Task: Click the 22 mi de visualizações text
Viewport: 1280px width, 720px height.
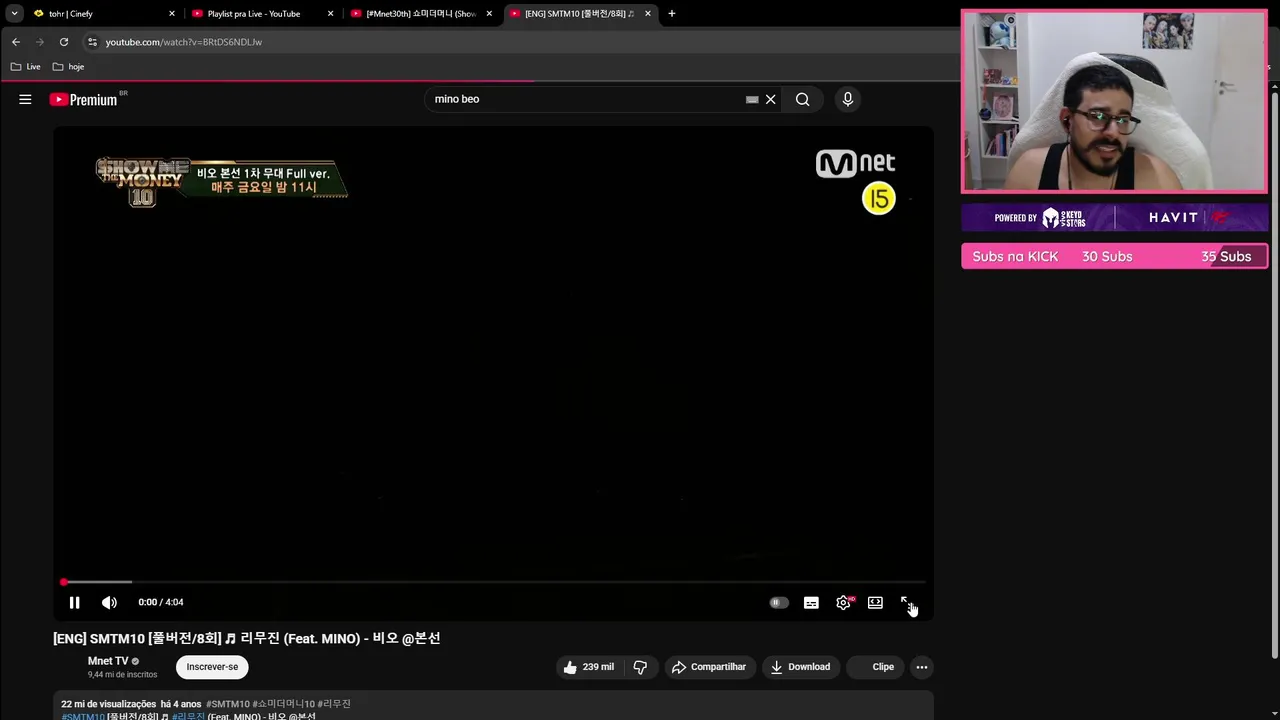Action: pyautogui.click(x=108, y=704)
